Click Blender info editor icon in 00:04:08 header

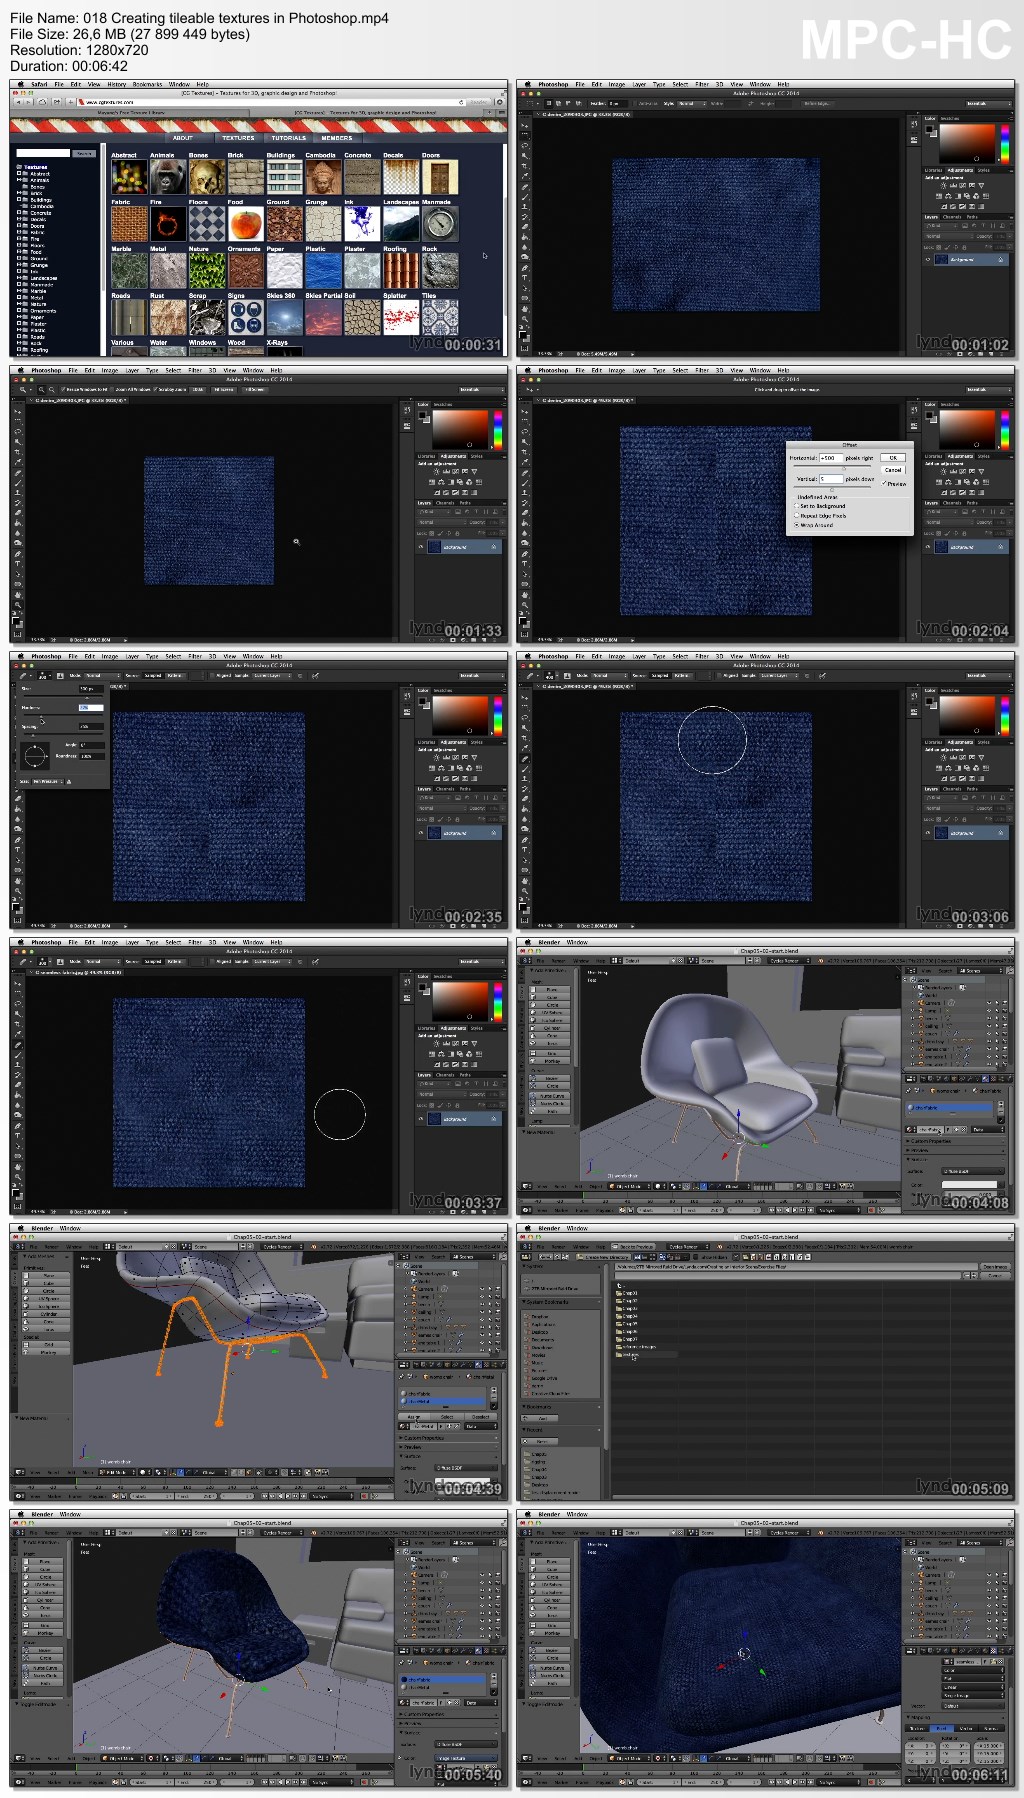[x=526, y=961]
